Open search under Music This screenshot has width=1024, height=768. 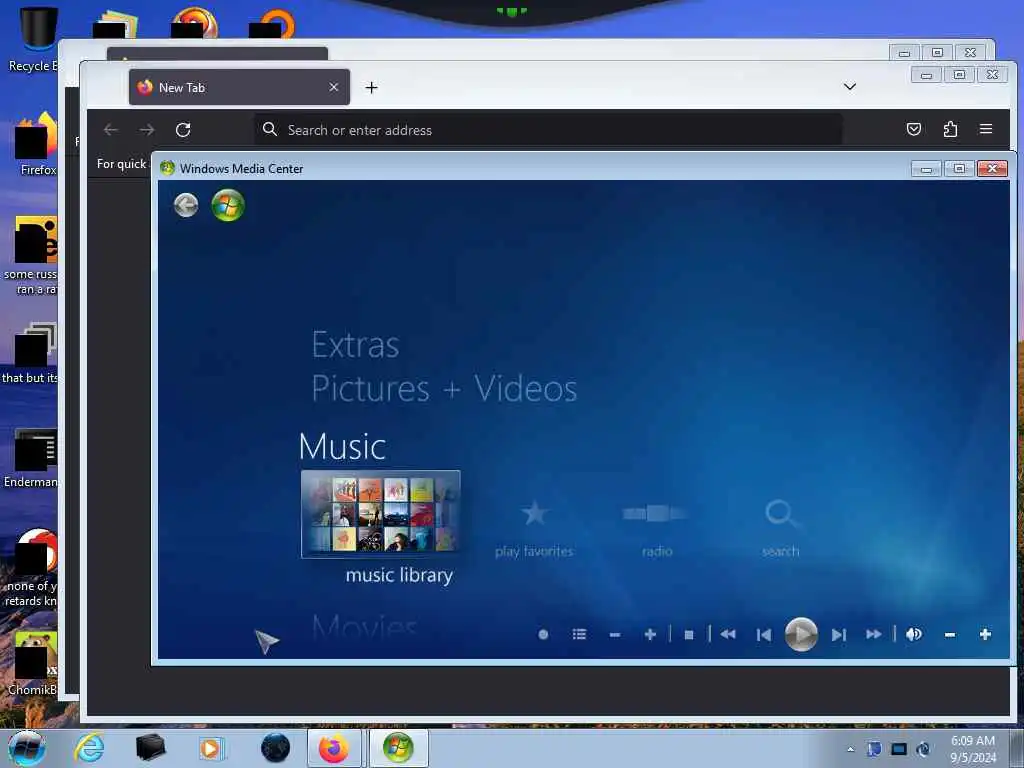click(x=780, y=528)
